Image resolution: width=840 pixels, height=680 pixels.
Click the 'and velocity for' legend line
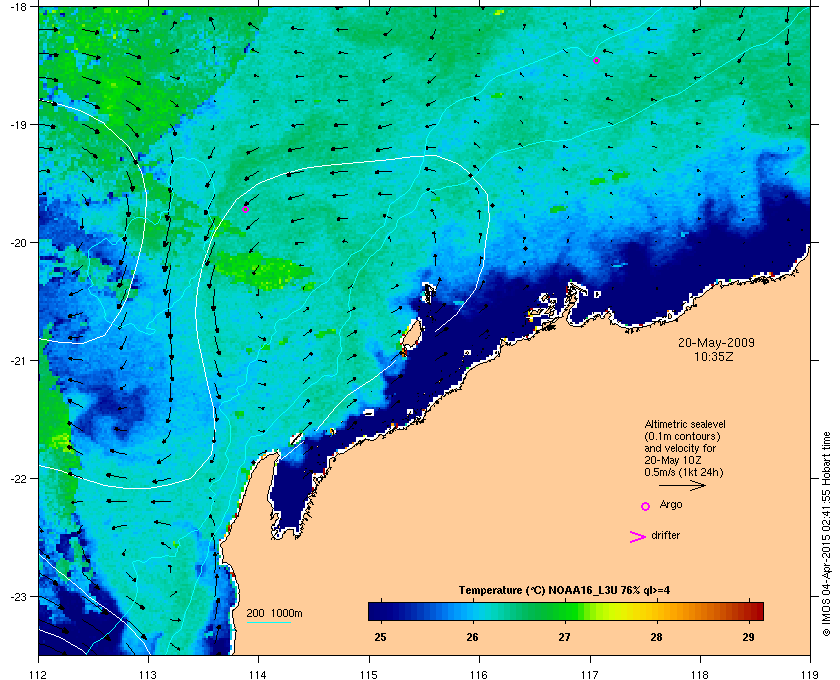tap(680, 449)
